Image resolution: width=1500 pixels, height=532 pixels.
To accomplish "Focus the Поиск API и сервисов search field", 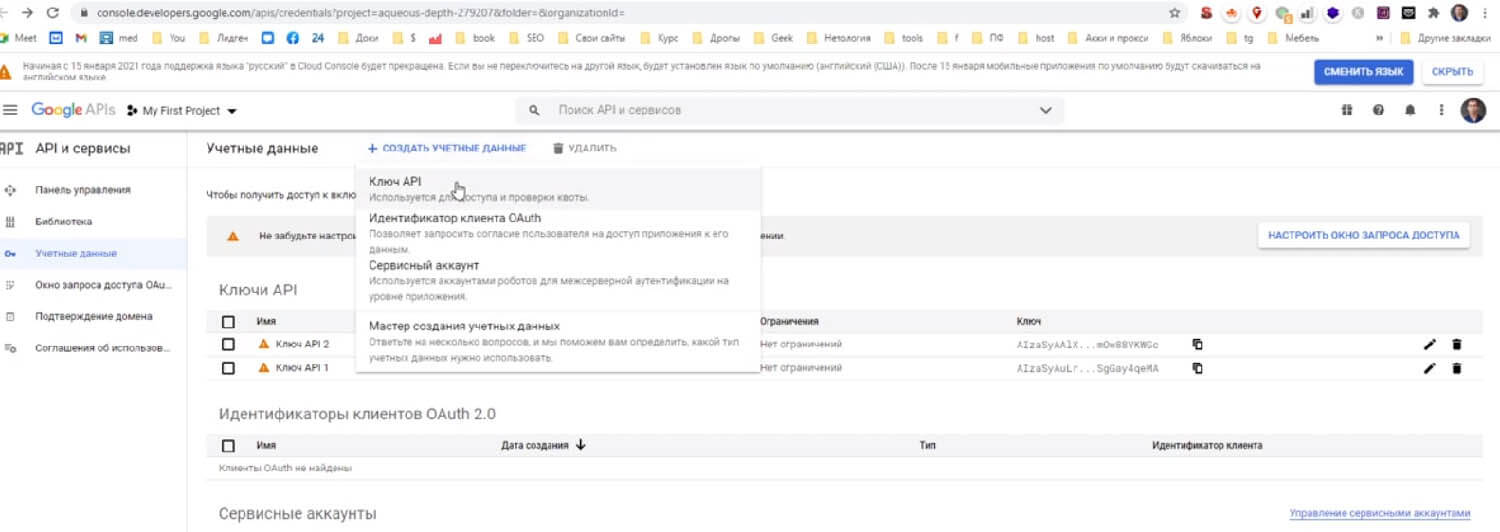I will point(790,110).
